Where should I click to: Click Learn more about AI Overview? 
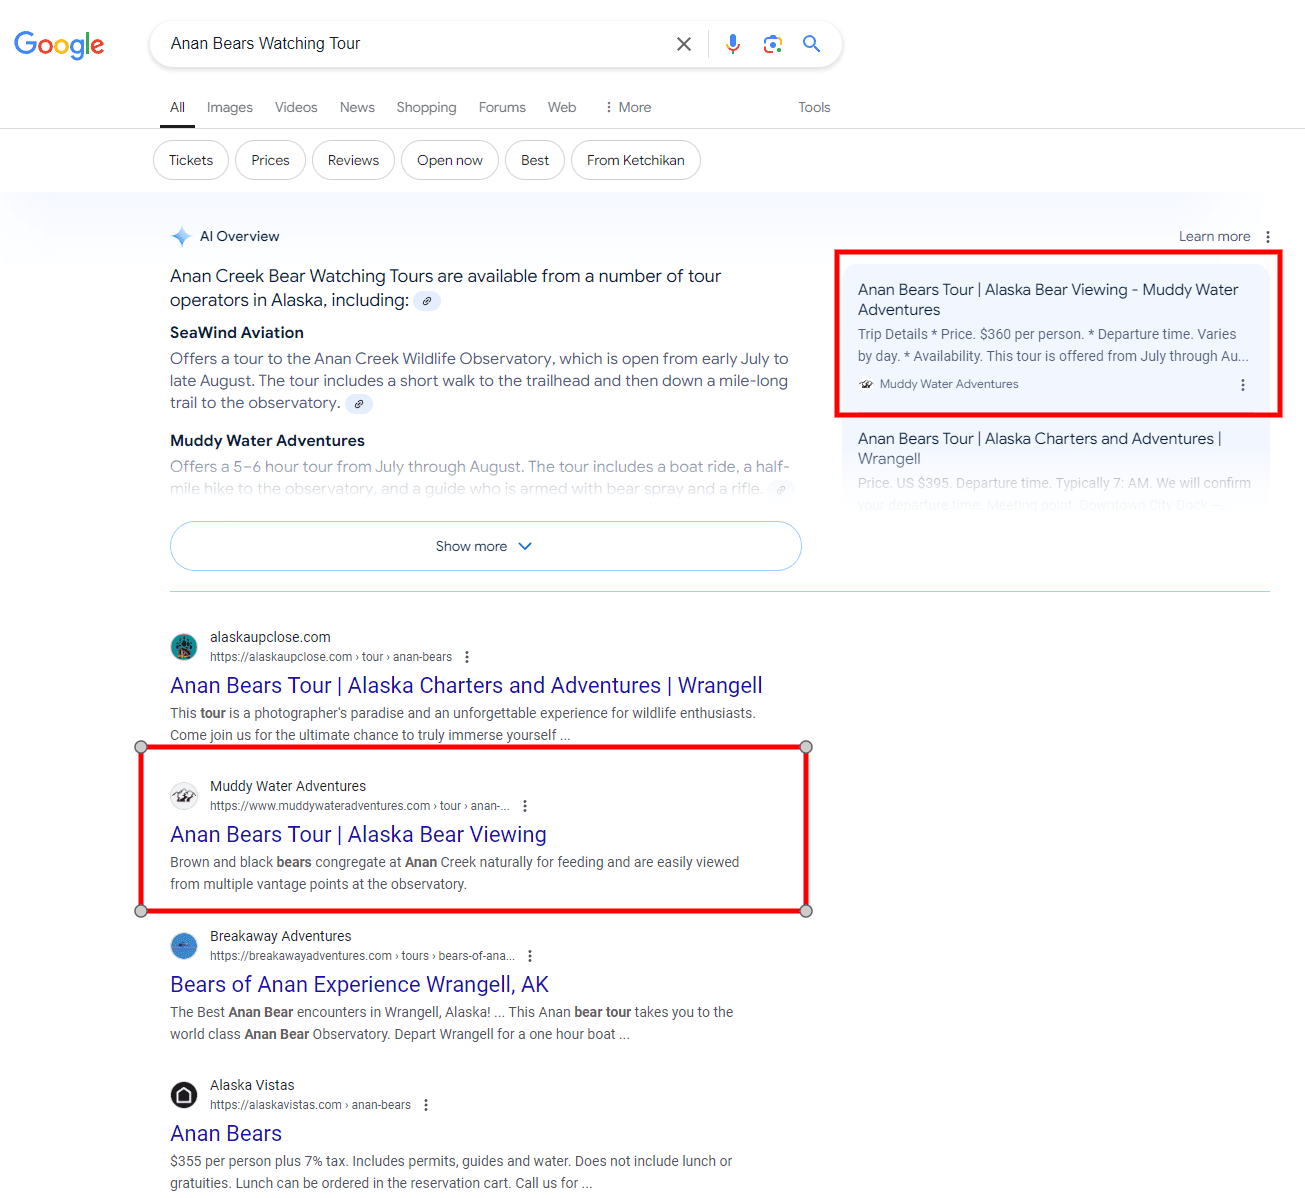point(1214,237)
